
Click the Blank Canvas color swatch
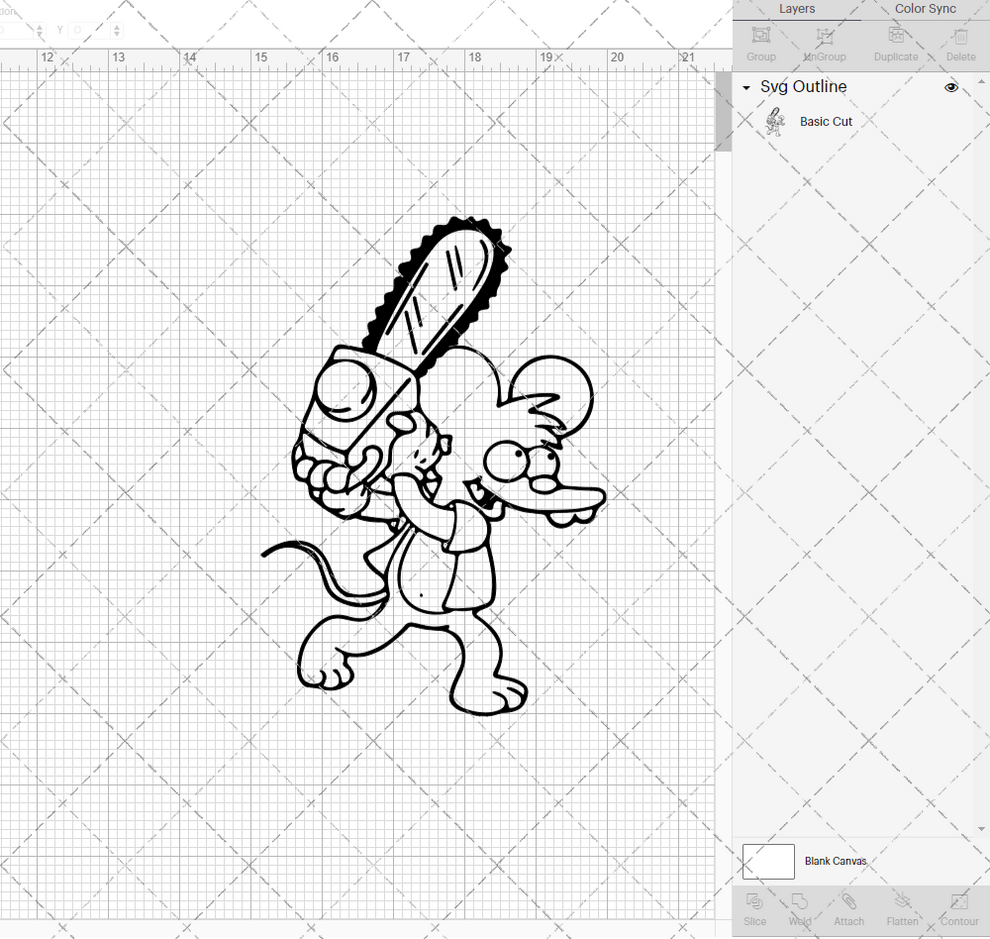(768, 861)
